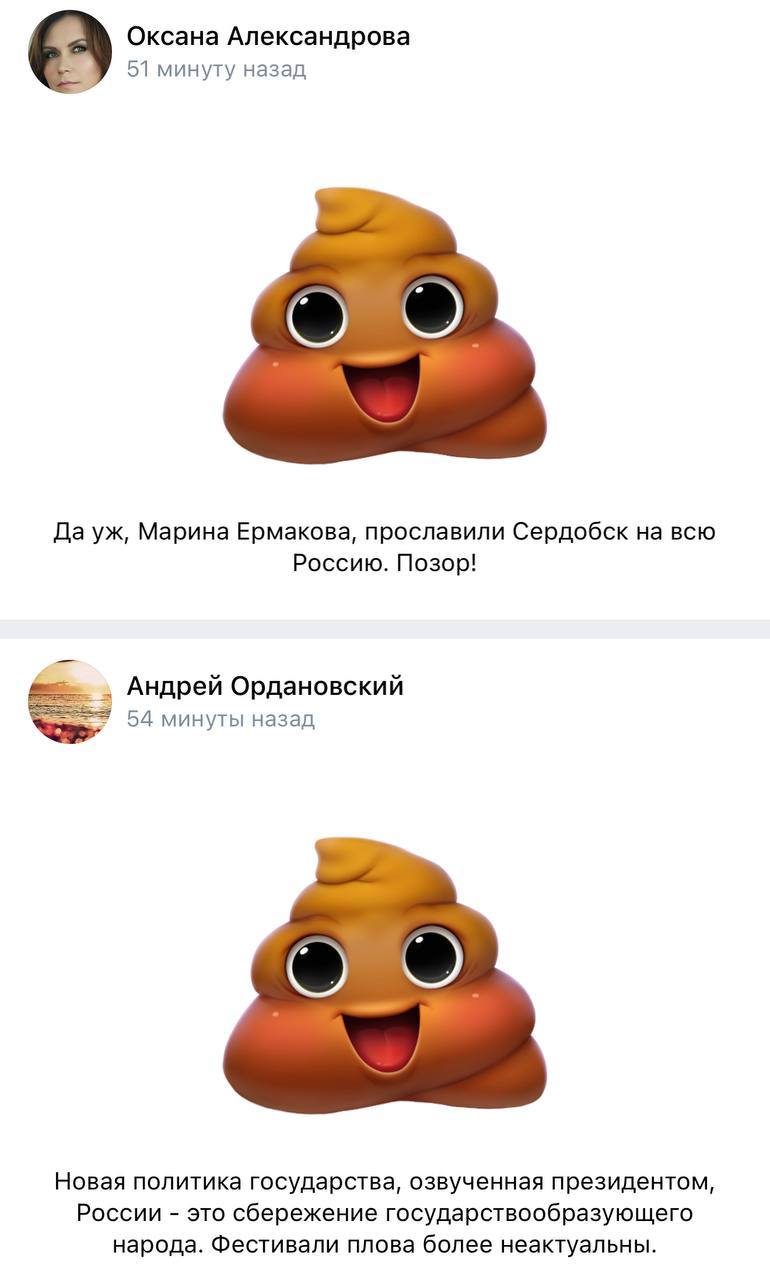Open Оксана Александрова's profile avatar
The width and height of the screenshot is (770, 1280).
70,52
